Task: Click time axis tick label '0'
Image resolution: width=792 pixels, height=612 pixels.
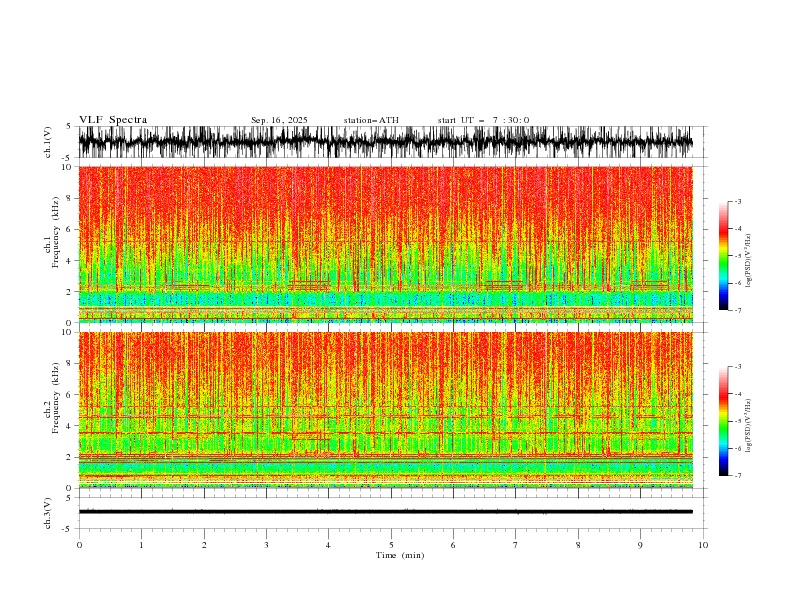Action: coord(79,545)
